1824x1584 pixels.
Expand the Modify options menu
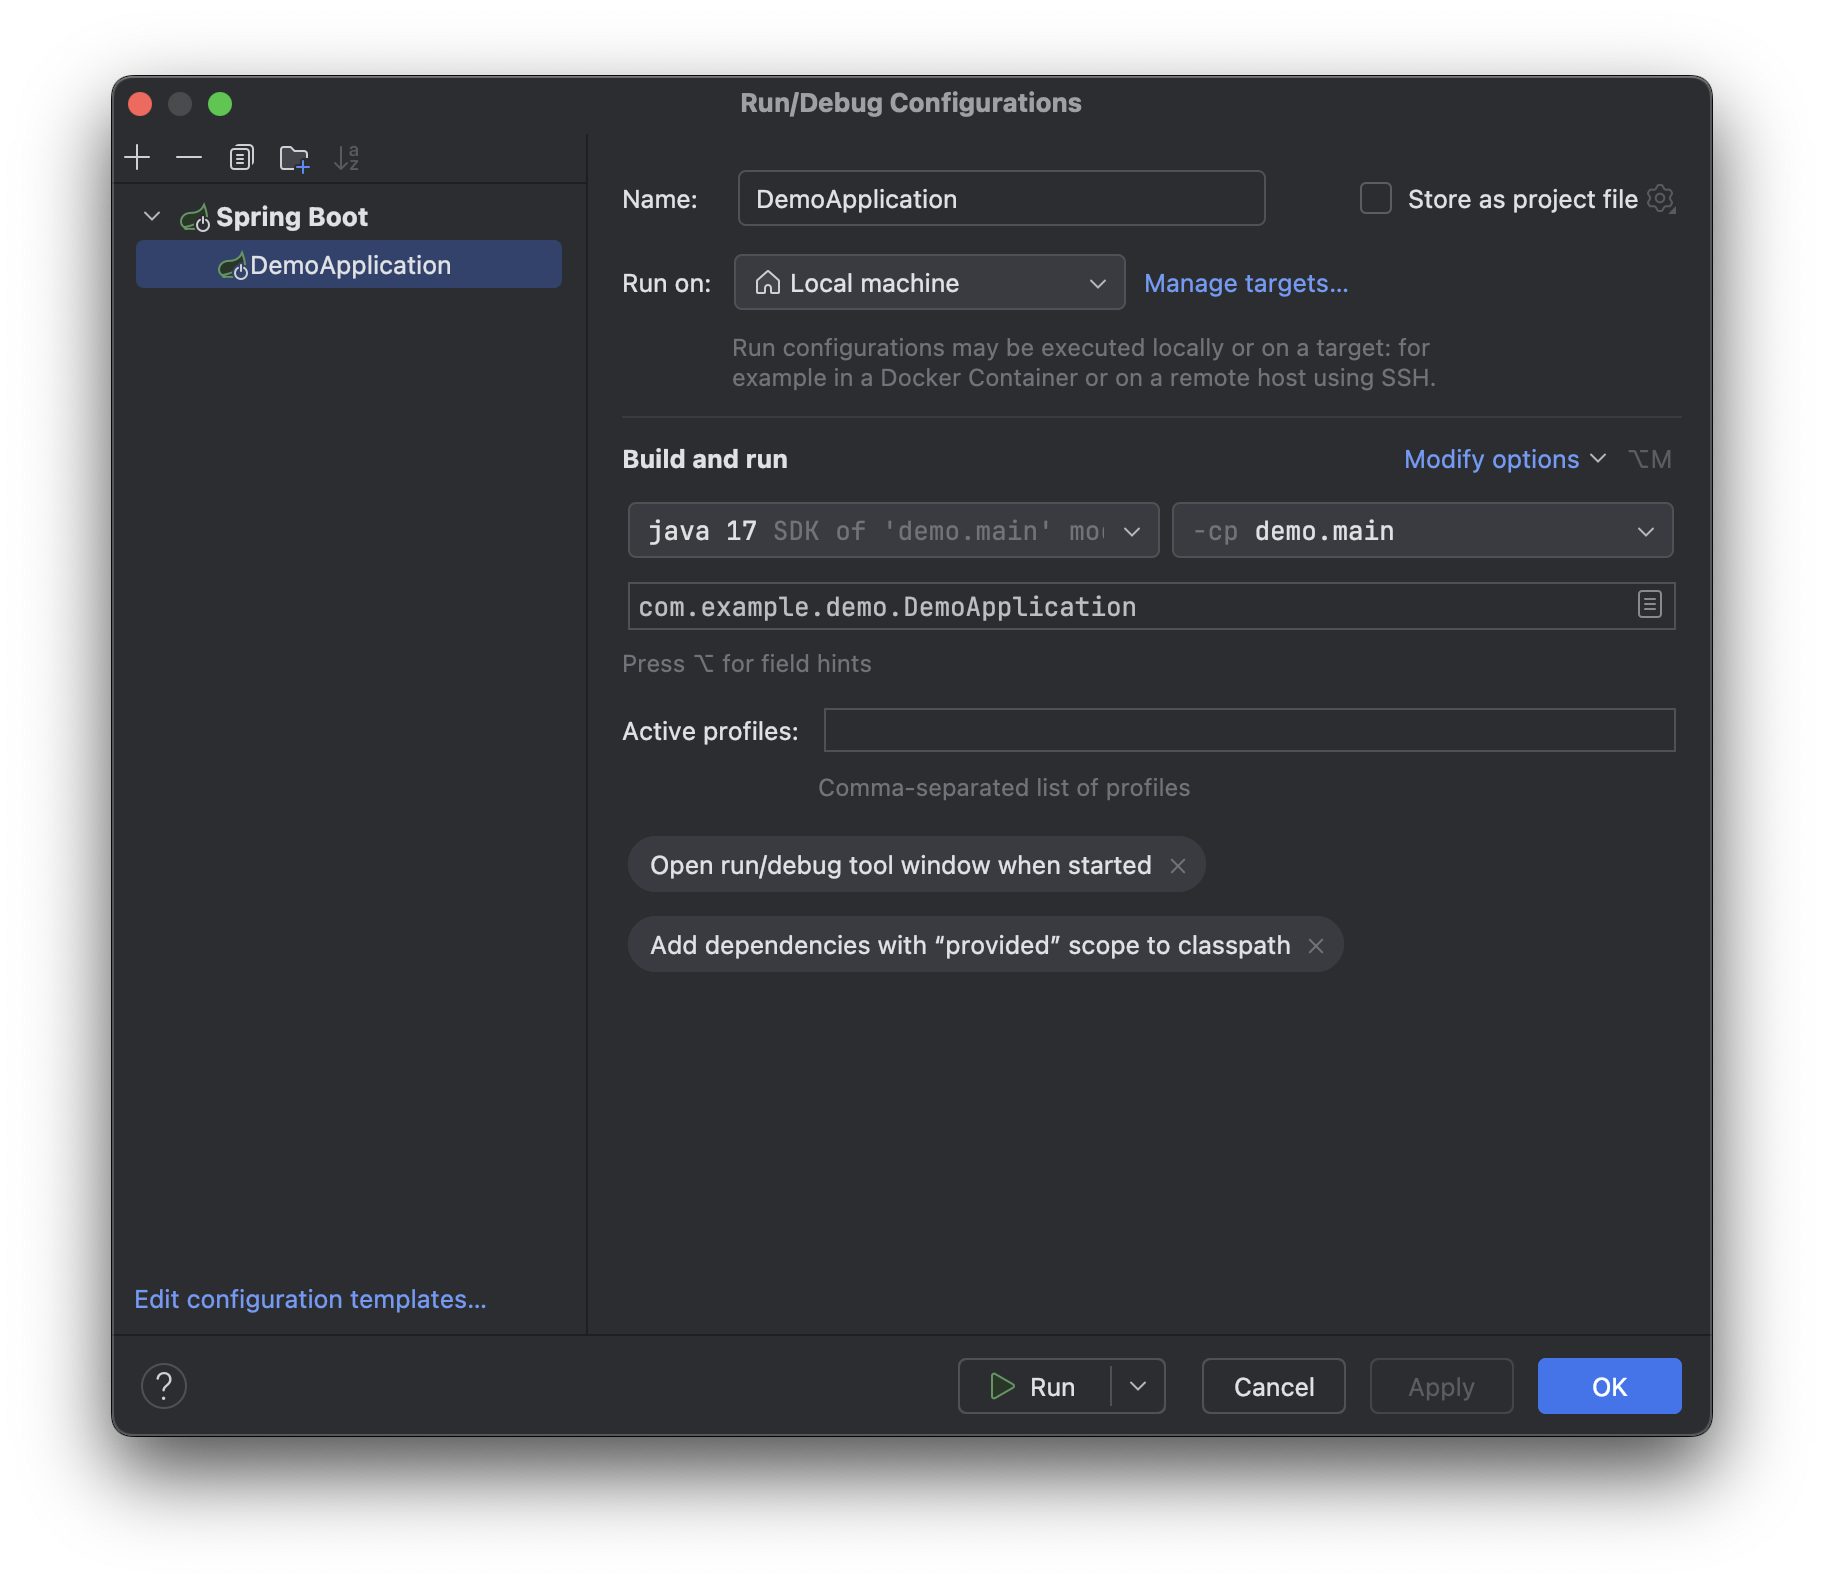tap(1505, 459)
